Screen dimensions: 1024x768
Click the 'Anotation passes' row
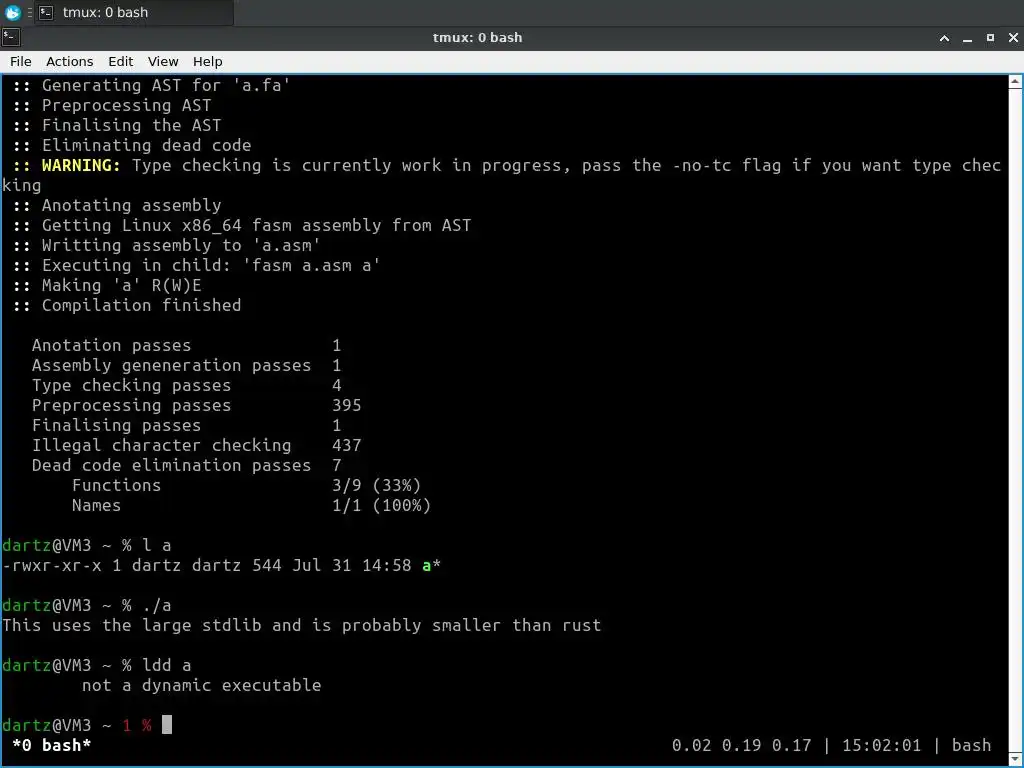(x=186, y=345)
